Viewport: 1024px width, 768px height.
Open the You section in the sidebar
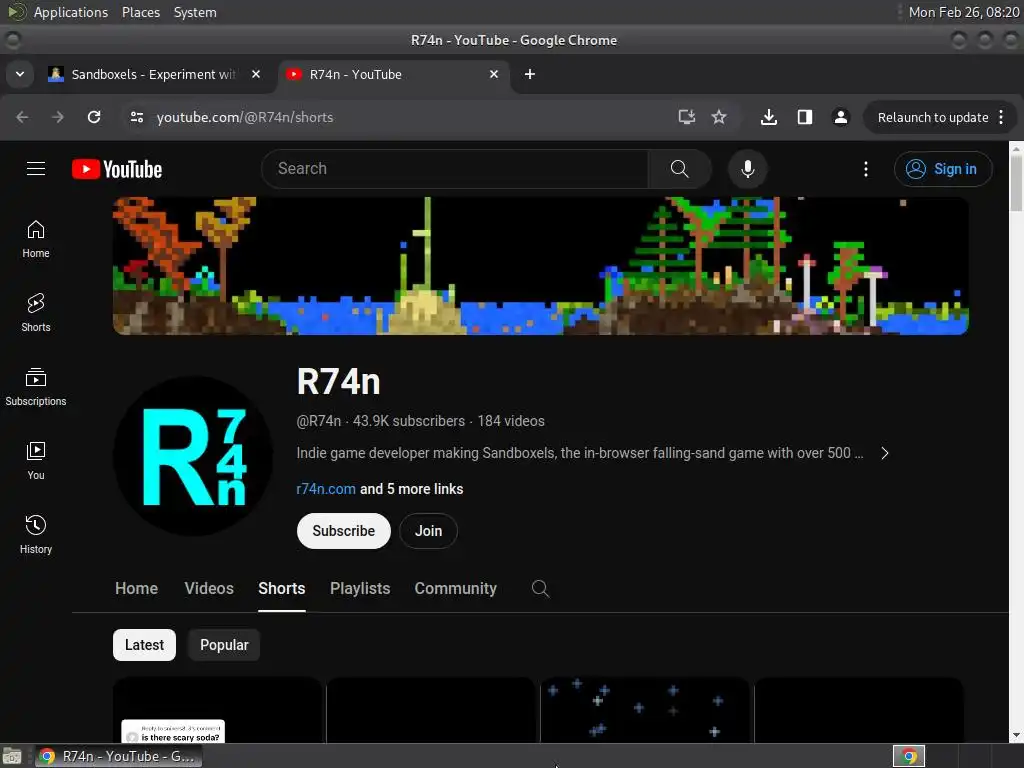coord(36,461)
